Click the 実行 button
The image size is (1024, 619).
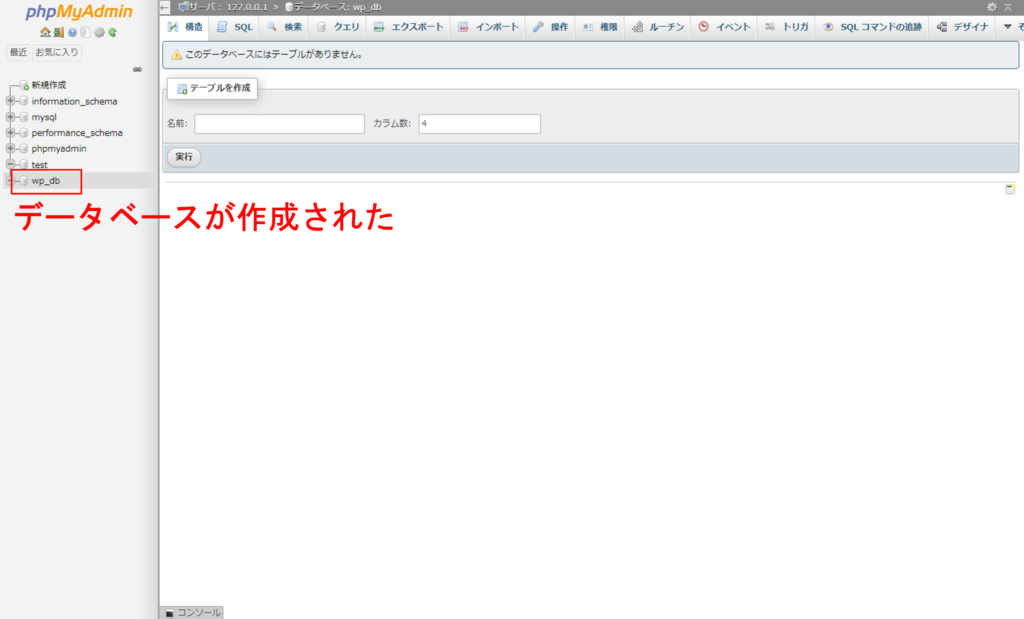click(x=183, y=157)
